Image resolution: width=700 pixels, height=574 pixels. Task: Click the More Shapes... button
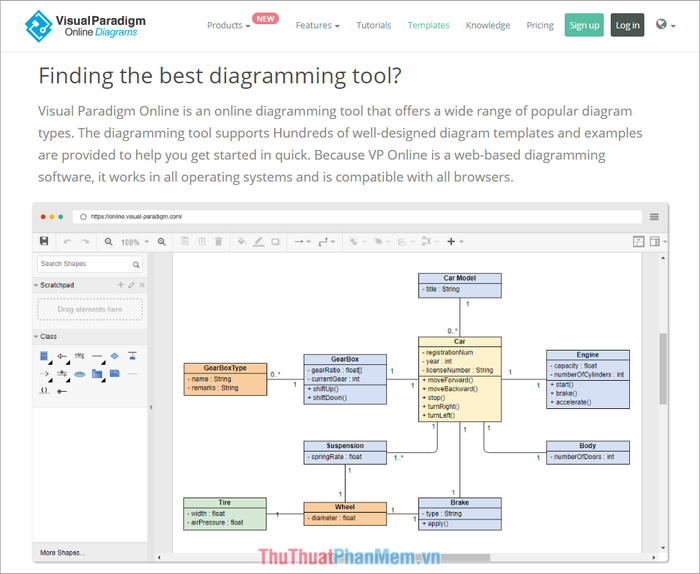click(62, 553)
